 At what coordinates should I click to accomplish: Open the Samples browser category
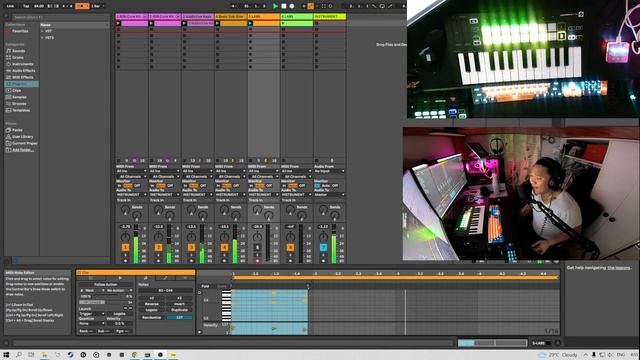click(x=19, y=97)
